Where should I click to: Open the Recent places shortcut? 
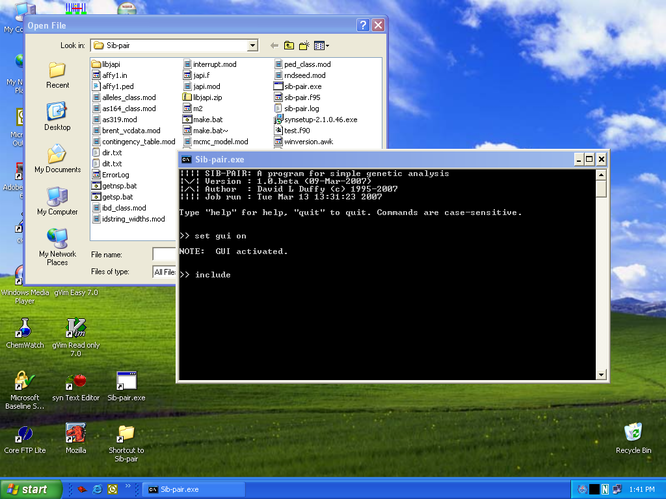(57, 75)
